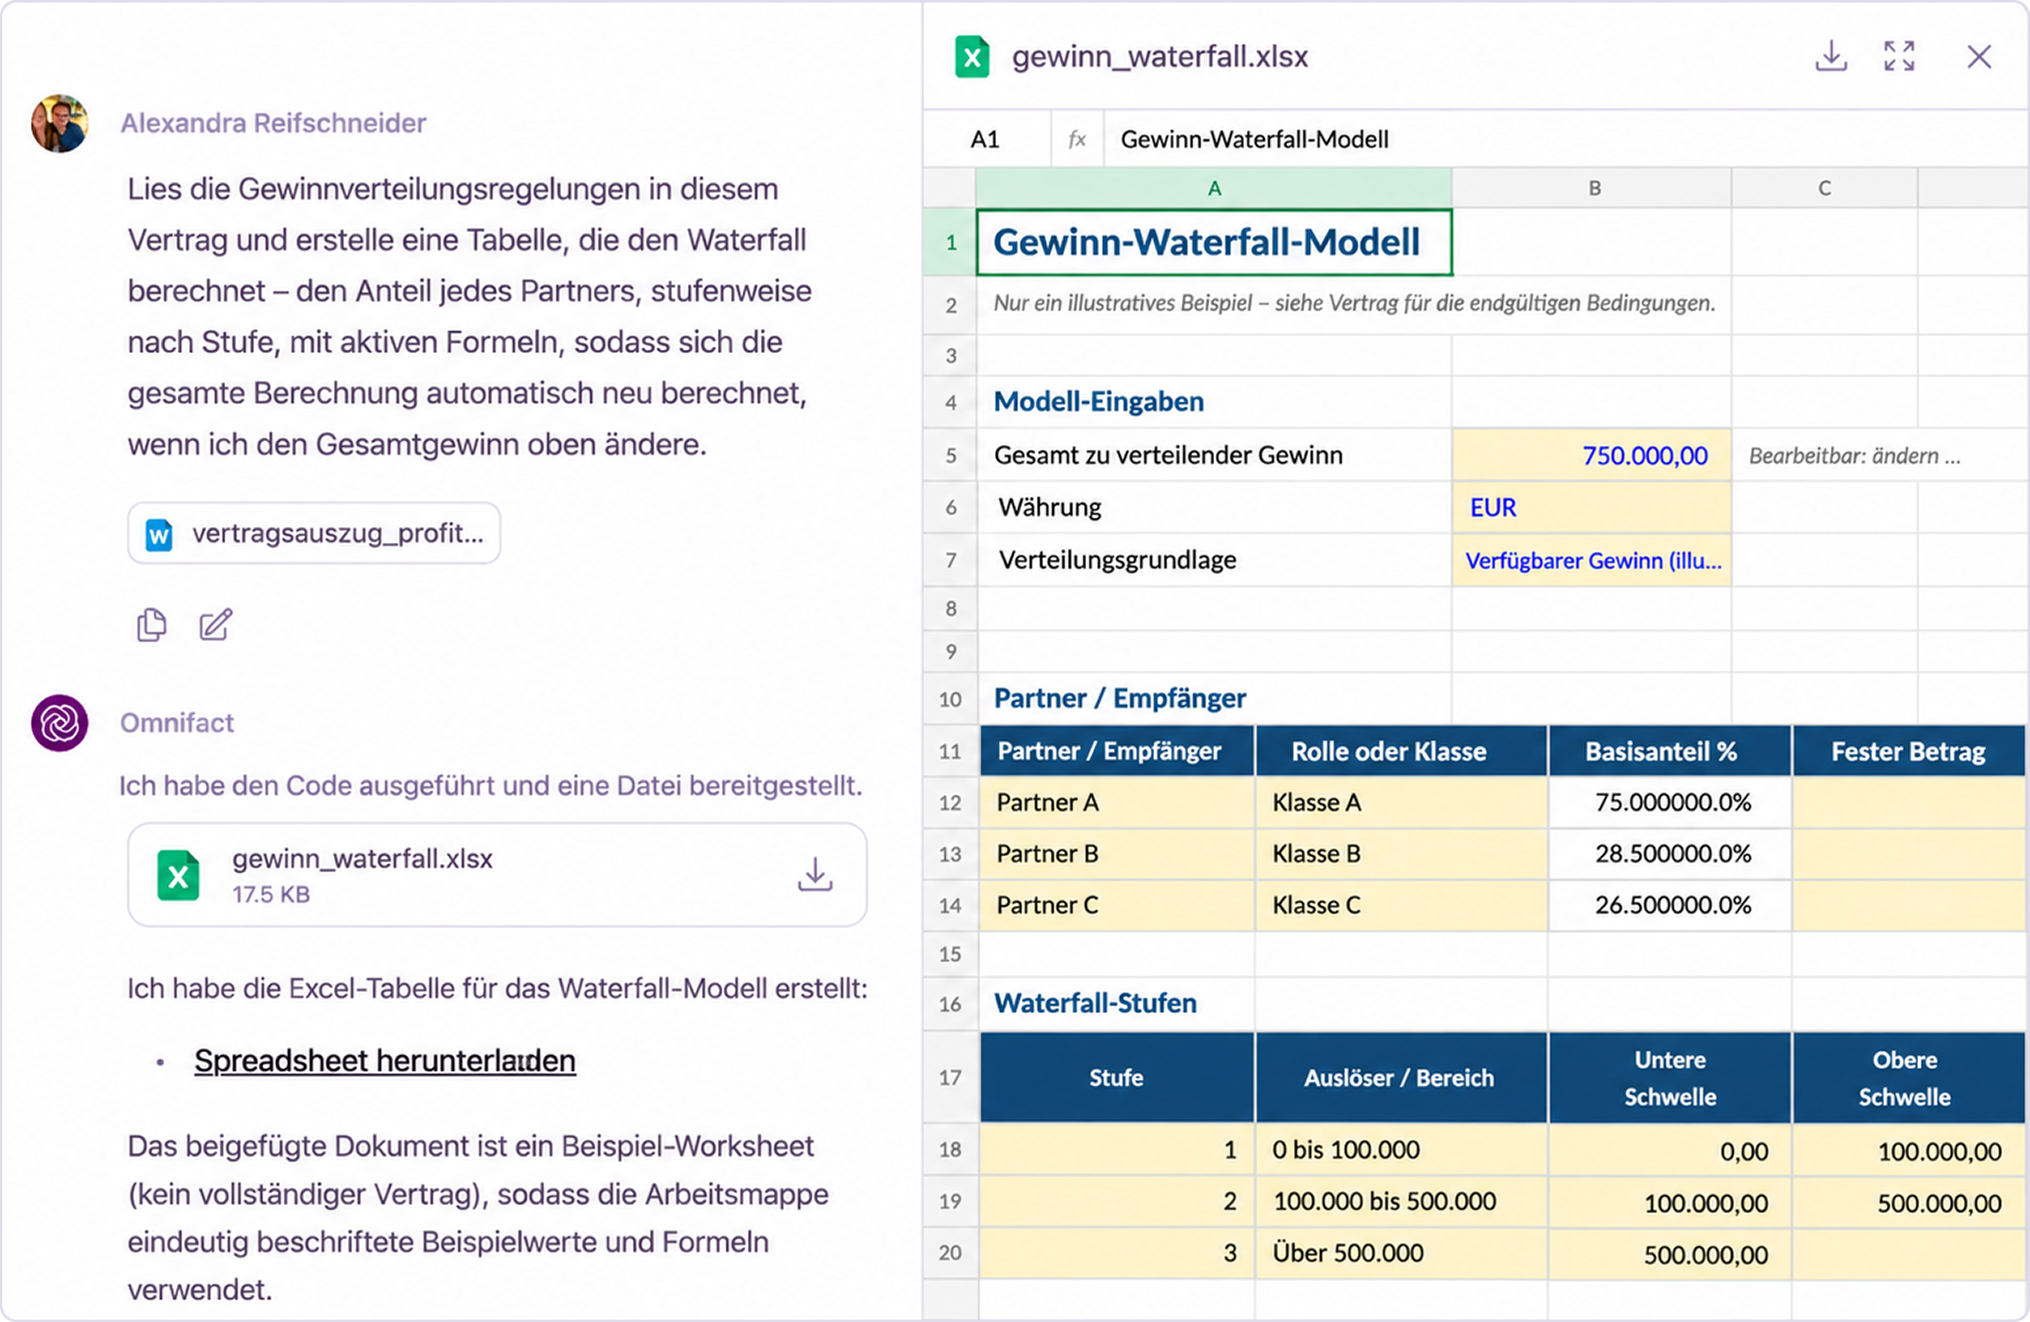Image resolution: width=2030 pixels, height=1322 pixels.
Task: Click the formula bar showing Gewinn-Waterfall-Modell
Action: pyautogui.click(x=1565, y=139)
